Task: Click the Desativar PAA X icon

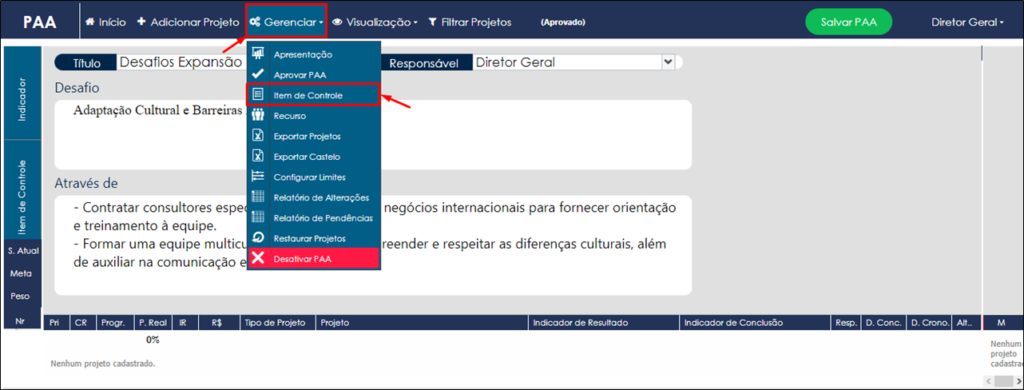Action: click(258, 259)
